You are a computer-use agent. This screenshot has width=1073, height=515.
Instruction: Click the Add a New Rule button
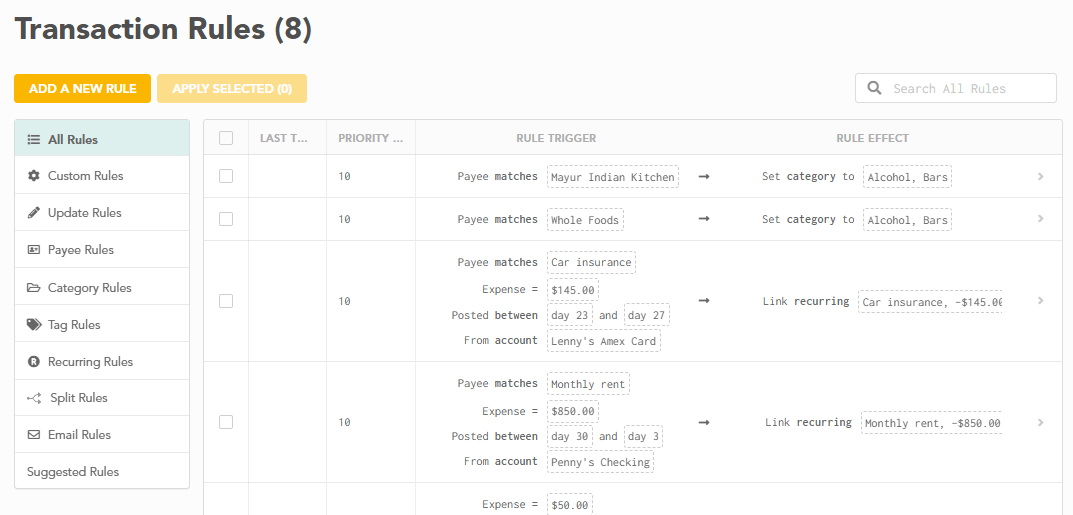pyautogui.click(x=82, y=88)
